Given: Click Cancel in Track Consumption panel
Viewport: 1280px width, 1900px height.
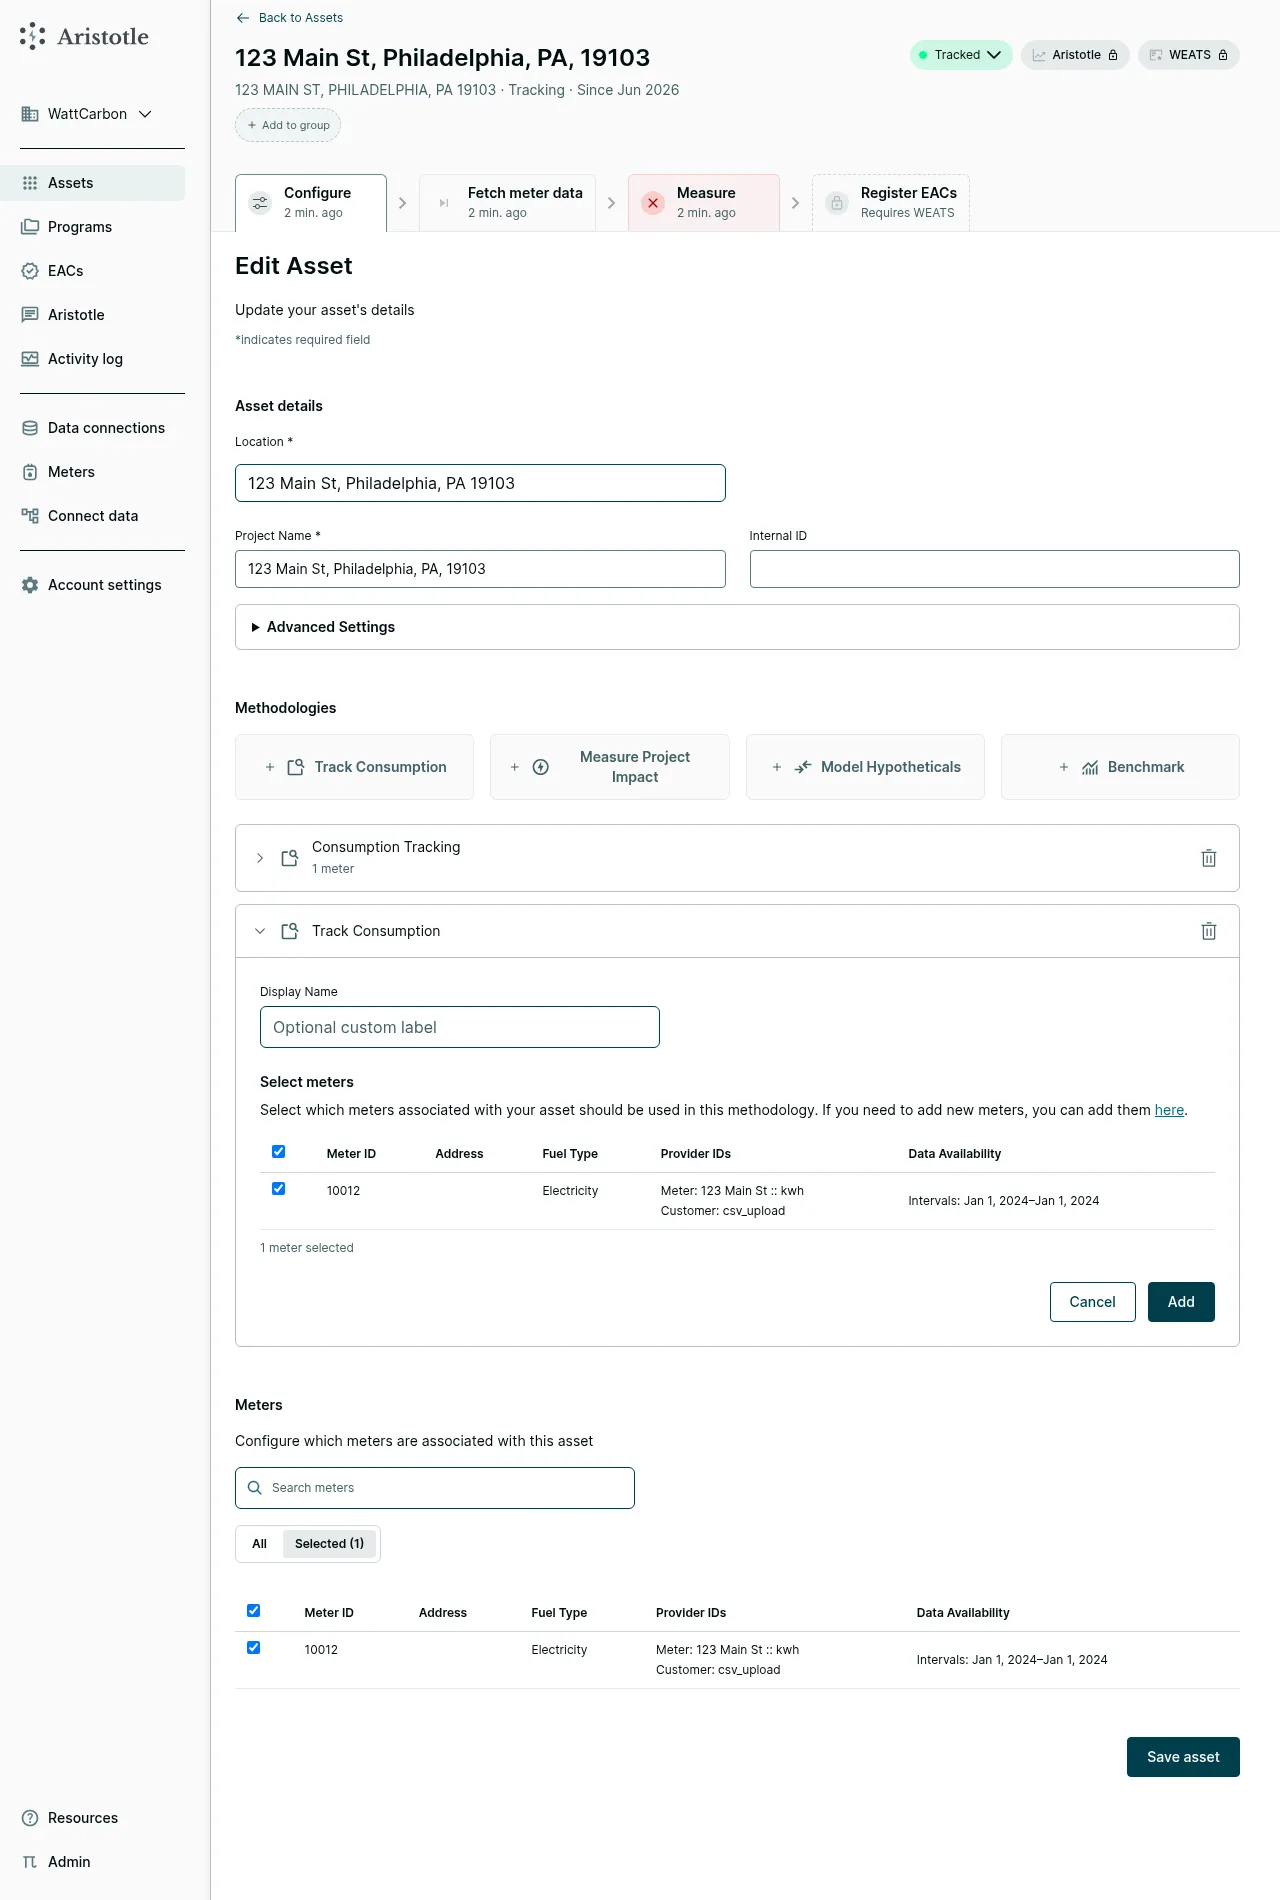Looking at the screenshot, I should pos(1093,1302).
